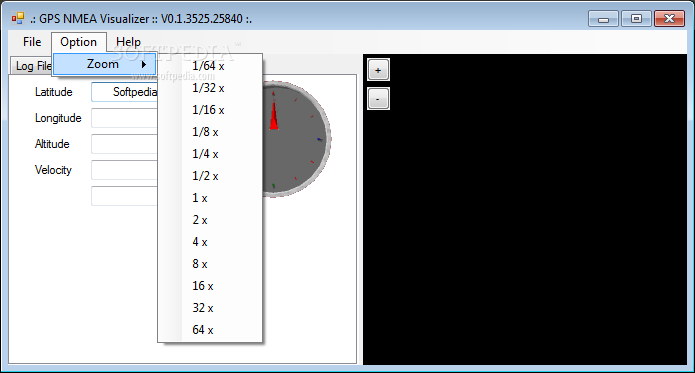Click the Option menu
This screenshot has width=695, height=373.
[x=79, y=42]
